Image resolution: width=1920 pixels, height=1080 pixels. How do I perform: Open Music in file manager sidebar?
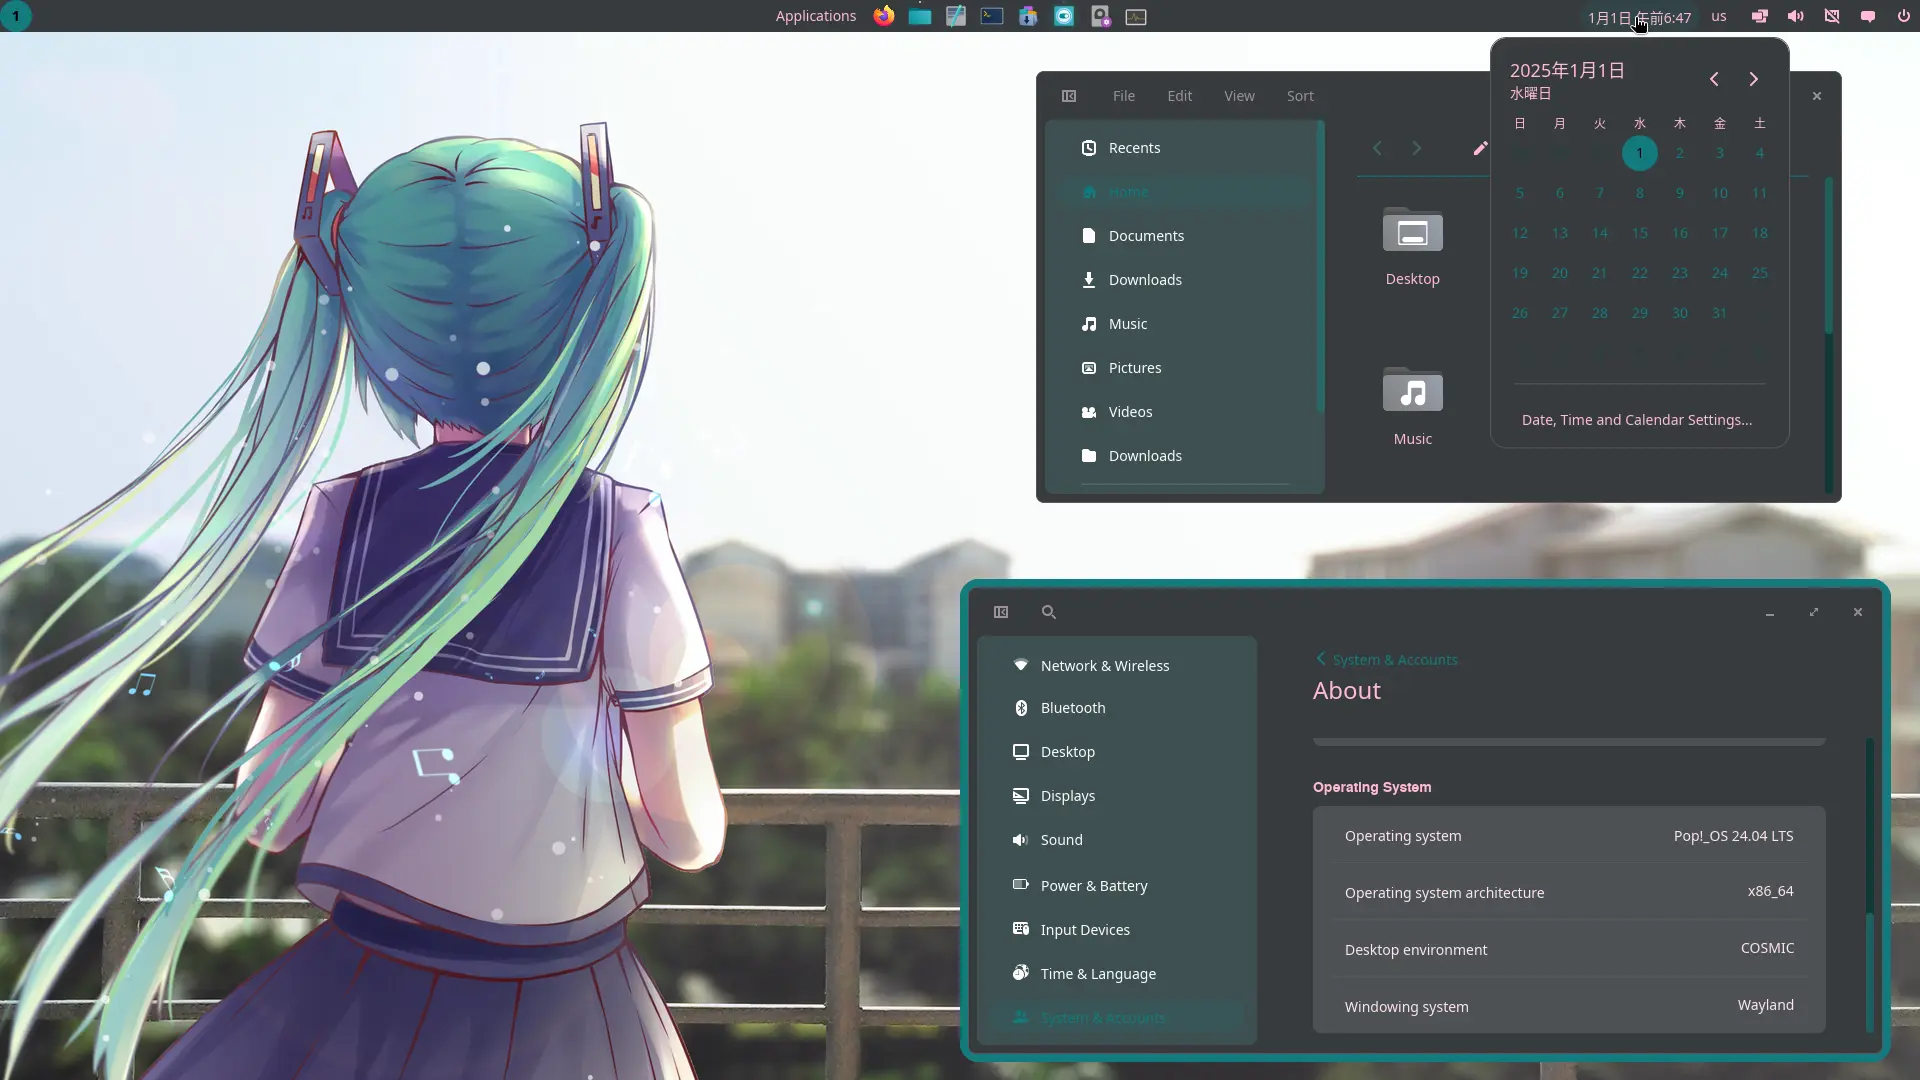point(1185,324)
